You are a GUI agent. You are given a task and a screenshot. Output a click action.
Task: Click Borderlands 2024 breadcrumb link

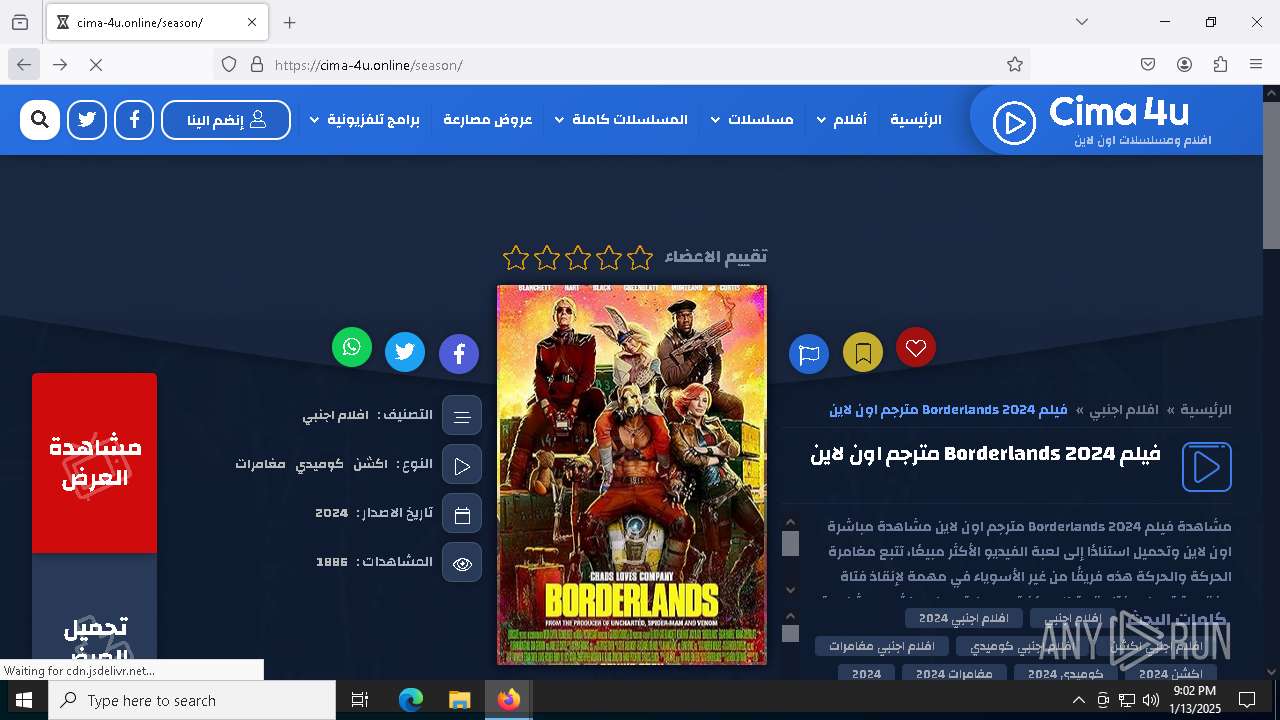[948, 410]
